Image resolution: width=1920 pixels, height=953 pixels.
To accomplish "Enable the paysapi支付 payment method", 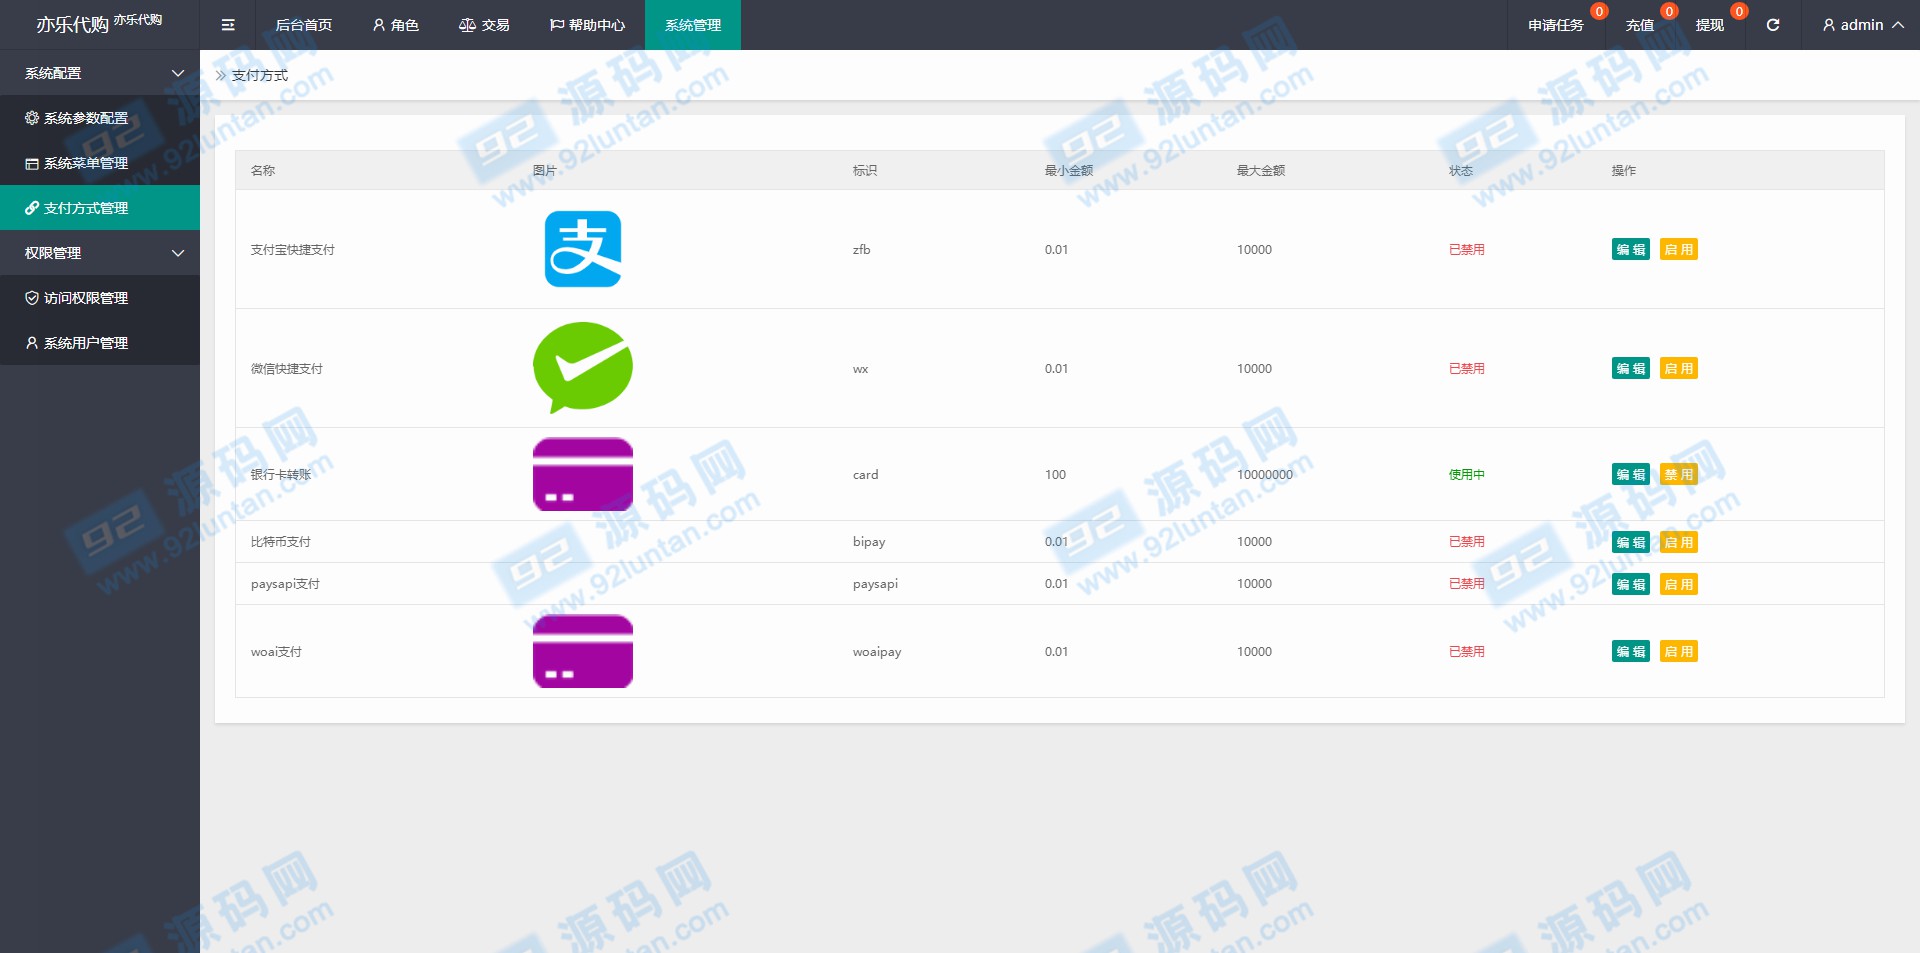I will coord(1679,584).
